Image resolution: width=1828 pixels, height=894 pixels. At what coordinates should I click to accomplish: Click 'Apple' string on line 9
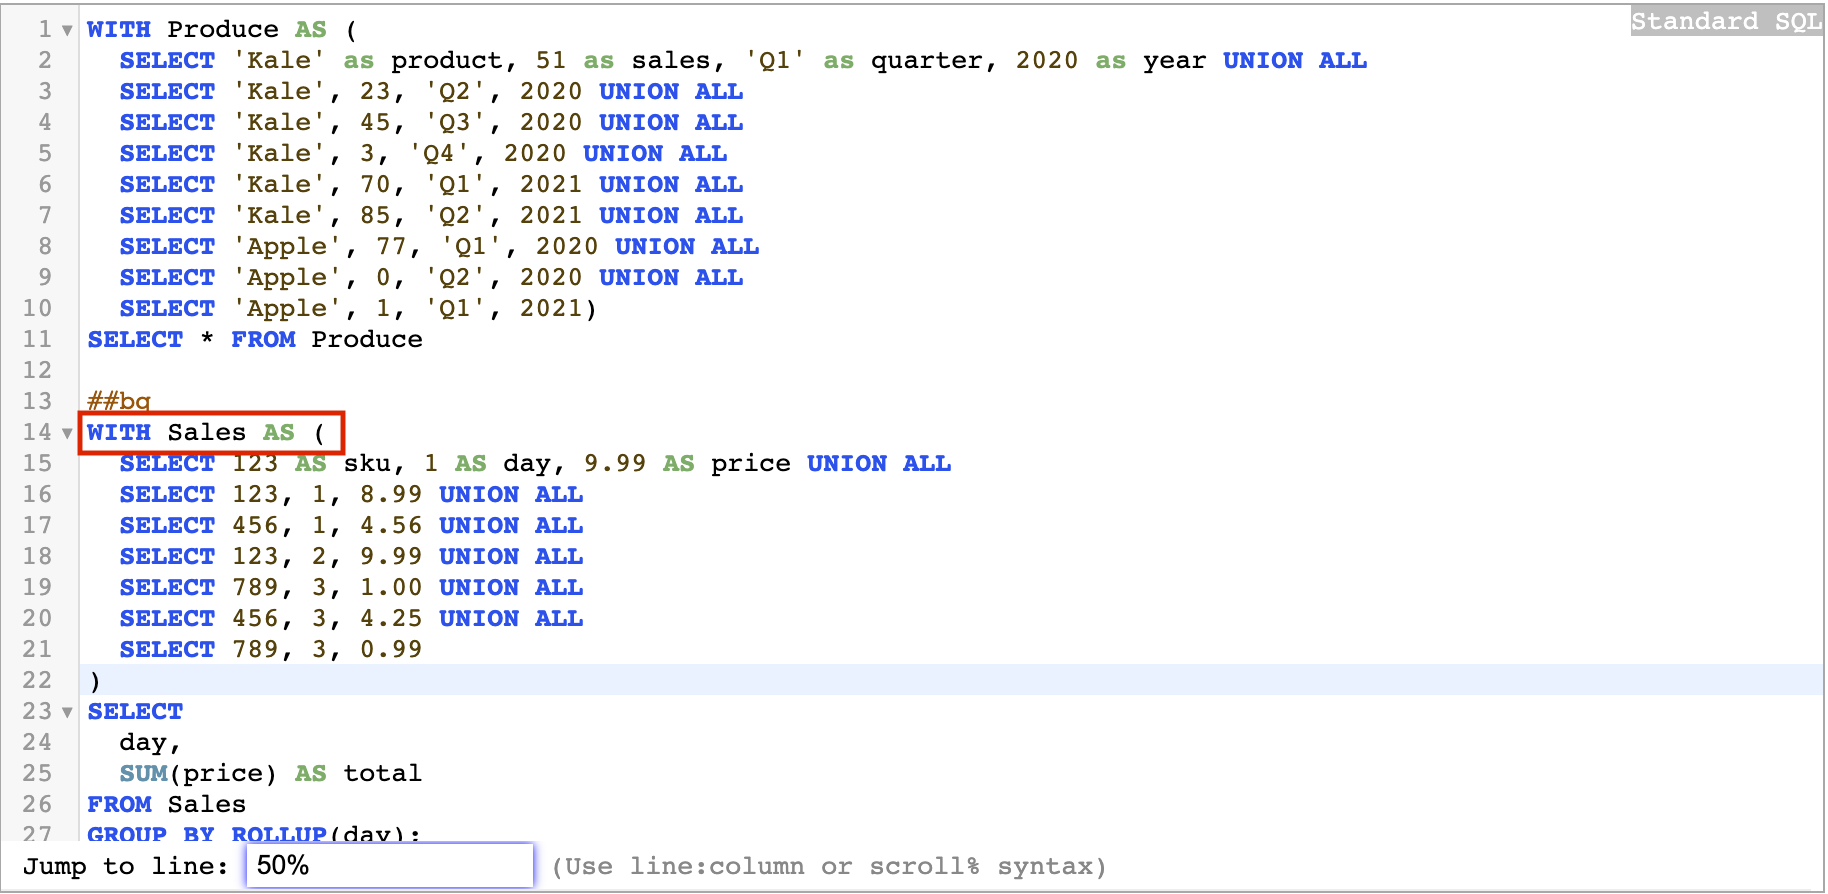pyautogui.click(x=287, y=278)
